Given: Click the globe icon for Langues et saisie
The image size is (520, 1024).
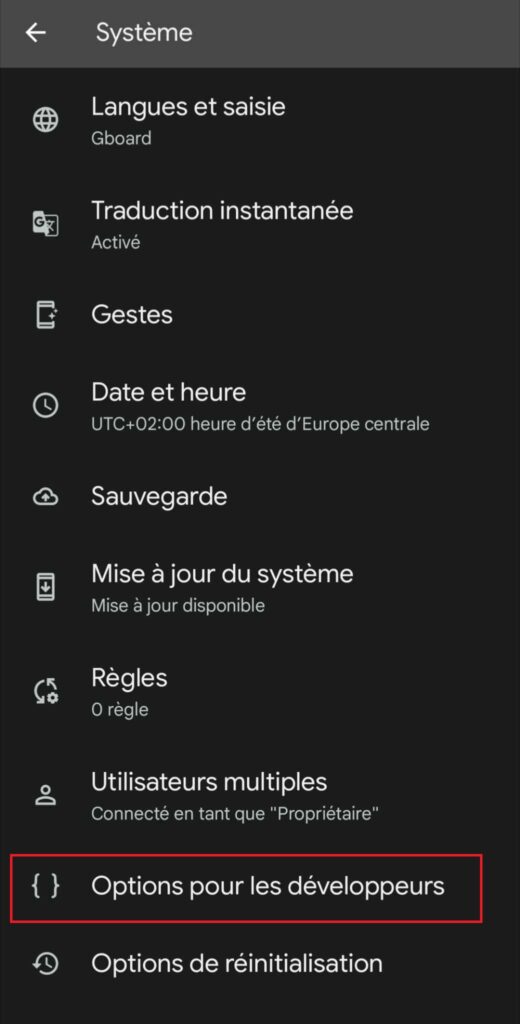Looking at the screenshot, I should (46, 120).
